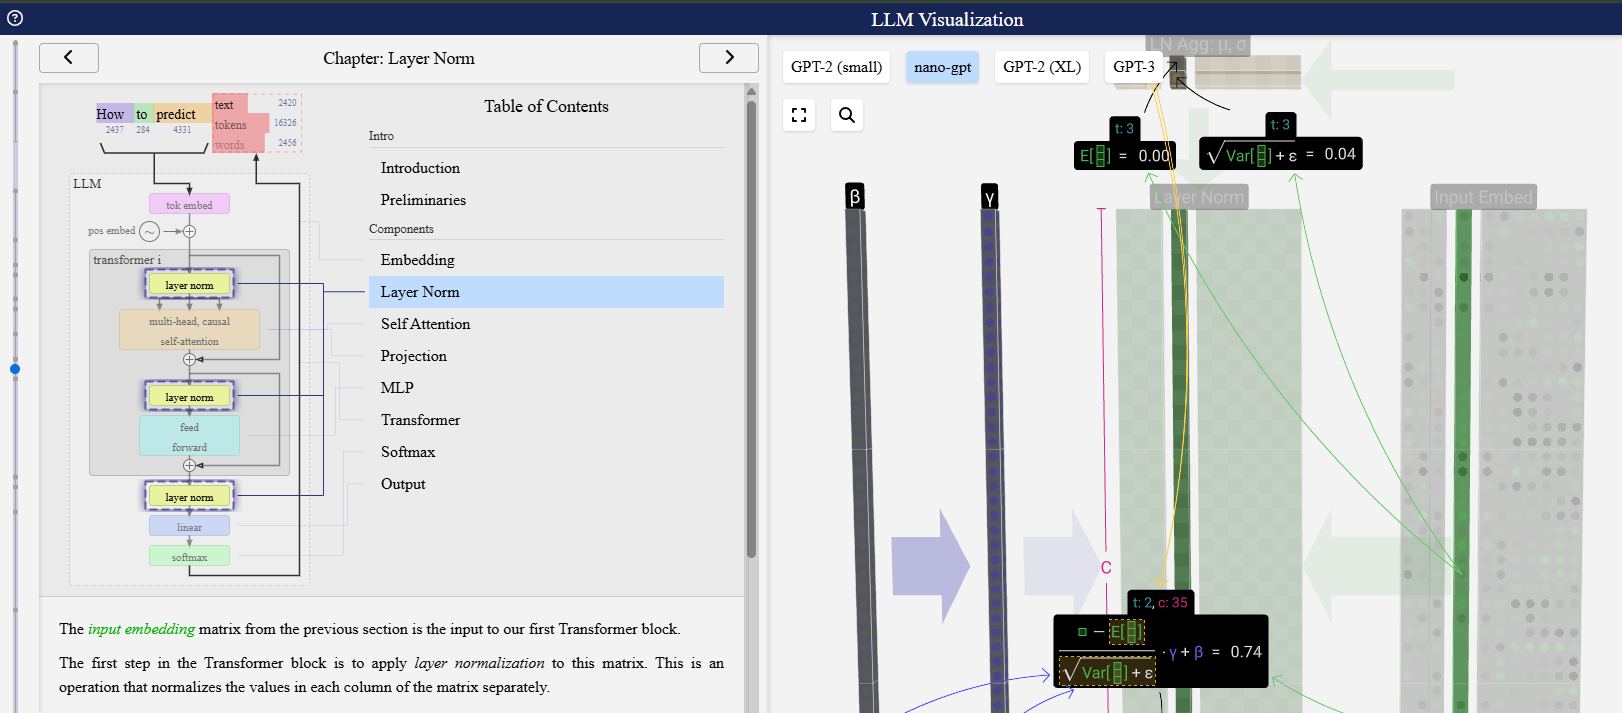Click the gamma γ label in visualization
Viewport: 1622px width, 713px height.
tap(990, 197)
